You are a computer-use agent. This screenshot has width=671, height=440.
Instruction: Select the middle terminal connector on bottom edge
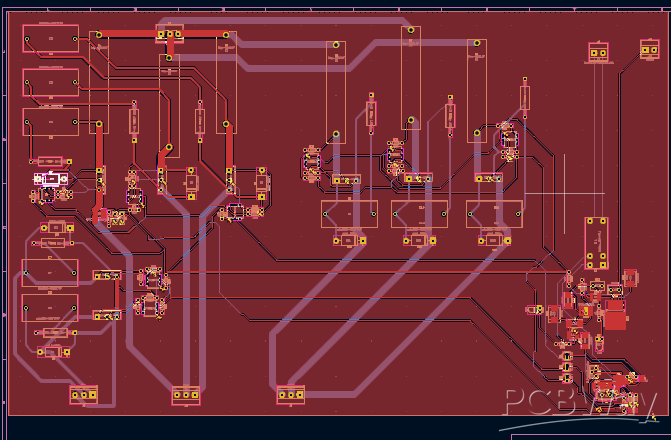click(x=186, y=395)
